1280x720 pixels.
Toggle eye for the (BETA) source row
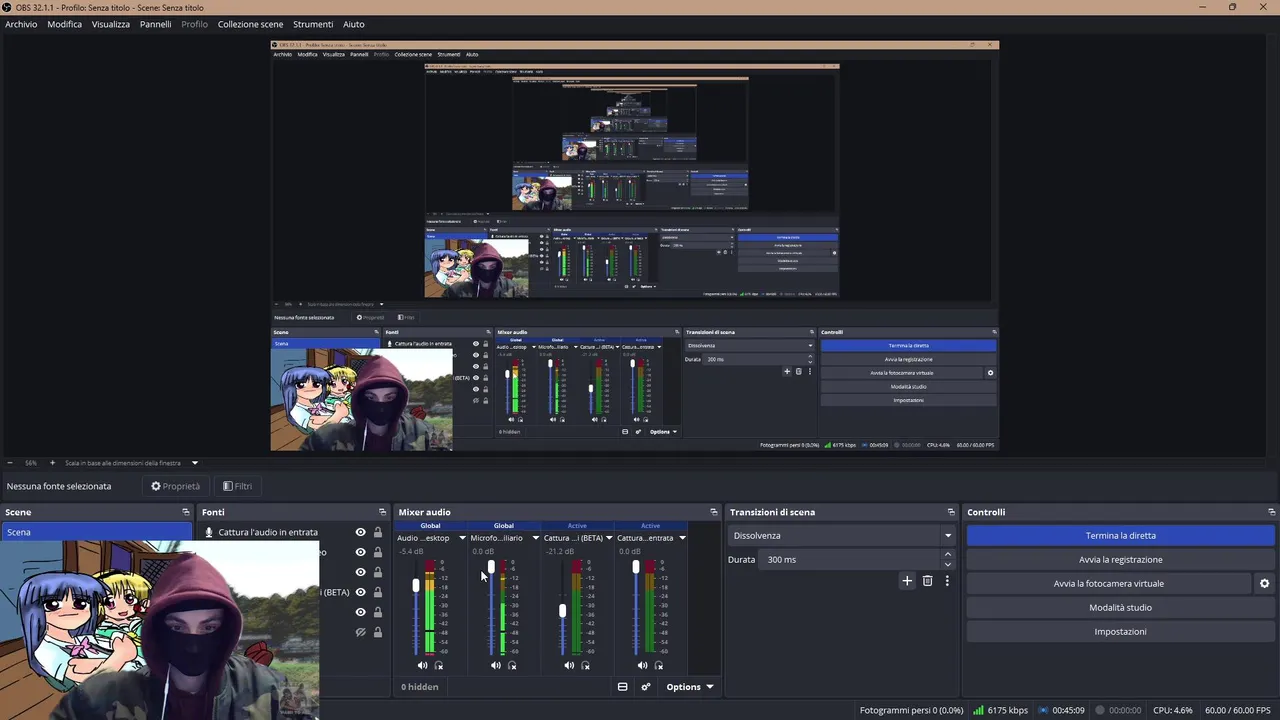point(360,592)
